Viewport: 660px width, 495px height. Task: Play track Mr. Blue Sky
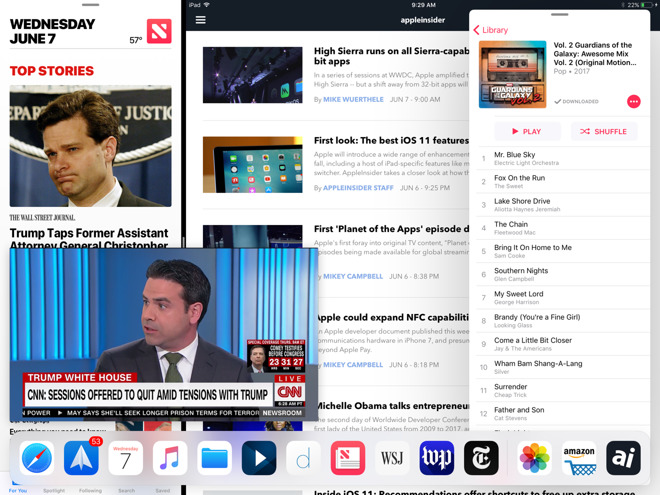(563, 158)
